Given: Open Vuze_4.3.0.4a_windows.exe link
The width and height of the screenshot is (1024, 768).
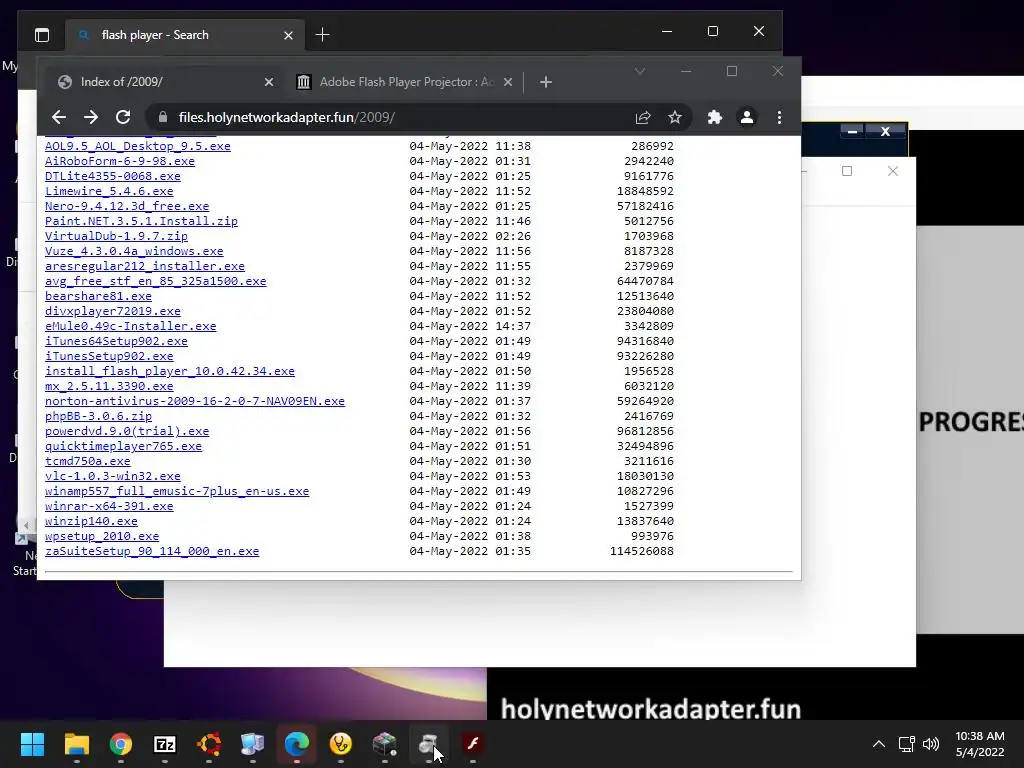Looking at the screenshot, I should click(134, 251).
